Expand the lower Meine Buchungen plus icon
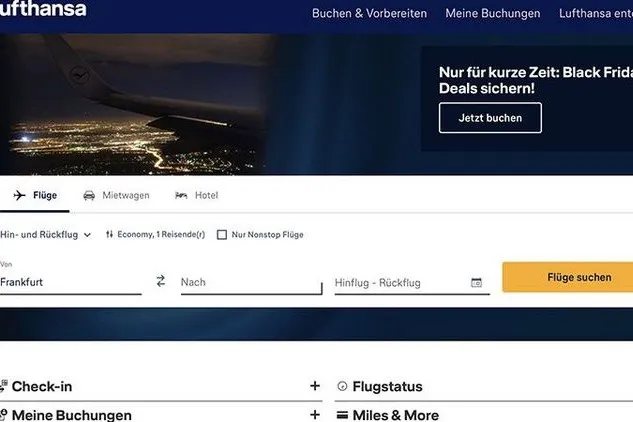This screenshot has width=633, height=422. (315, 415)
